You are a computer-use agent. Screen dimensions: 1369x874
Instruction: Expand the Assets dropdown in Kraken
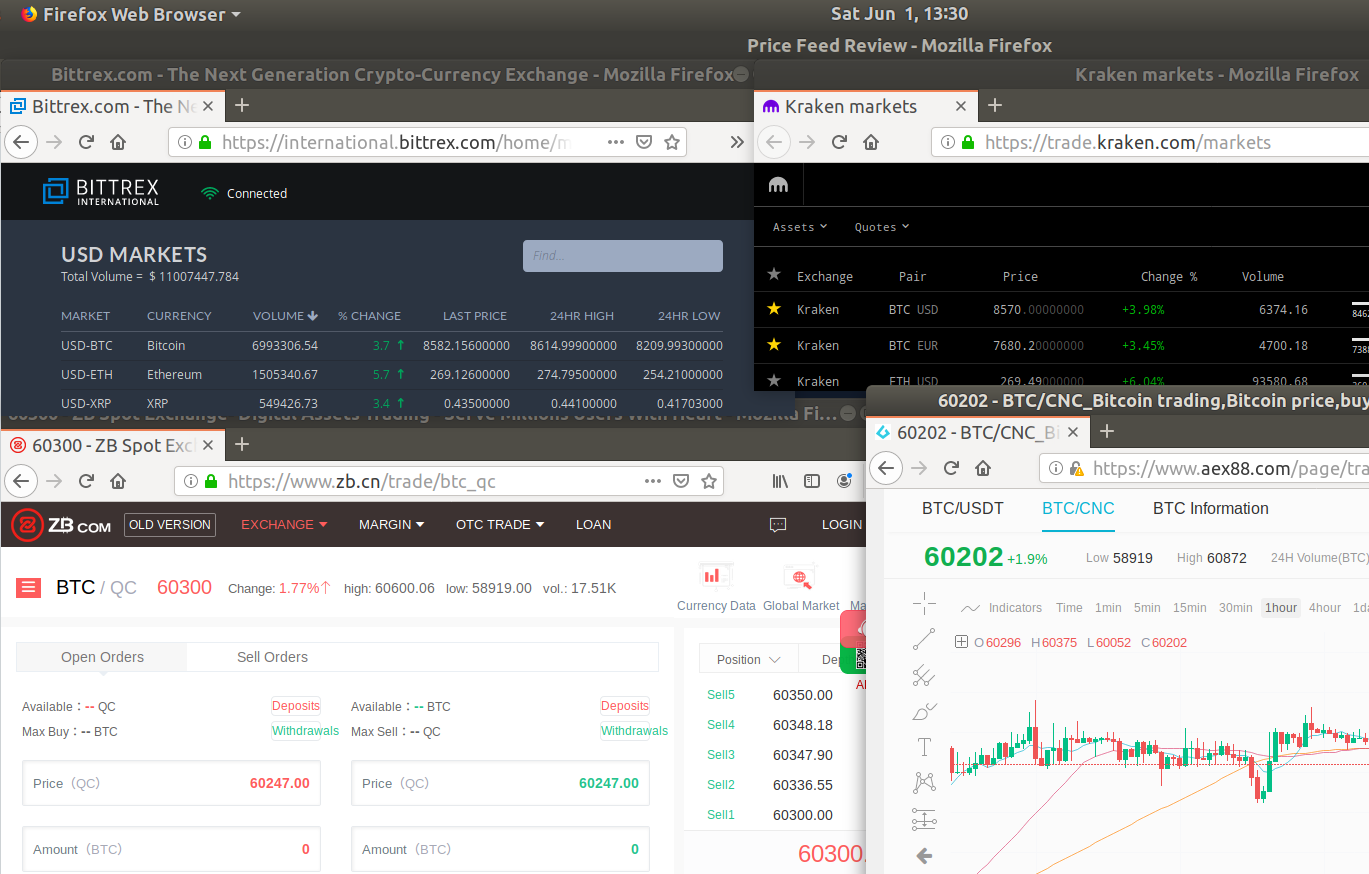click(800, 227)
